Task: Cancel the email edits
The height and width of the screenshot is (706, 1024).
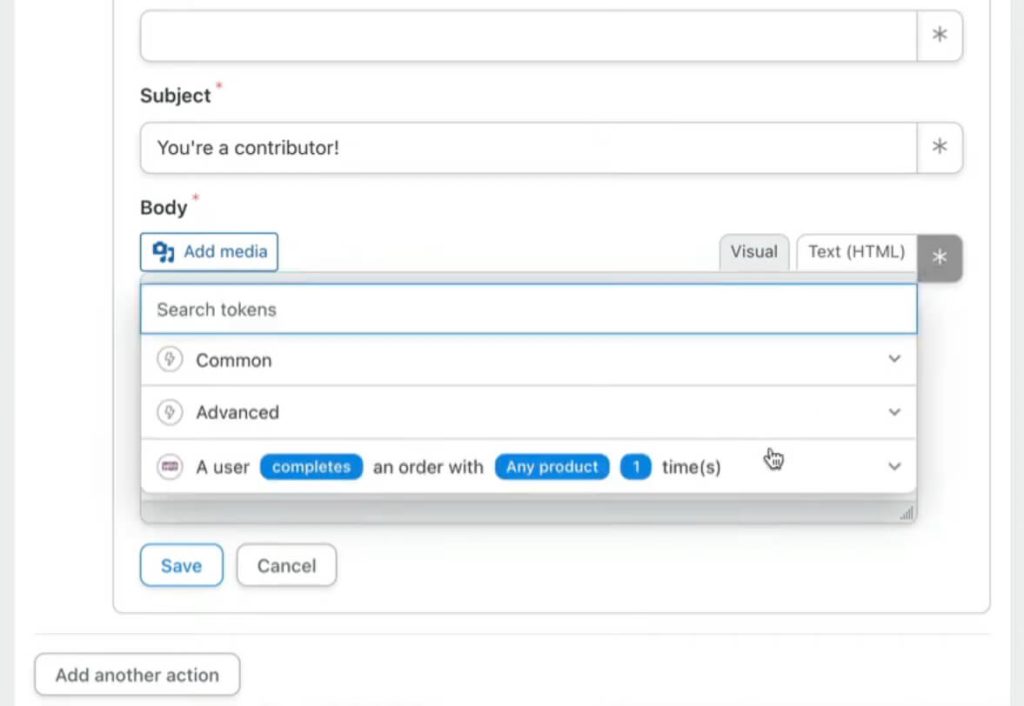Action: tap(286, 565)
